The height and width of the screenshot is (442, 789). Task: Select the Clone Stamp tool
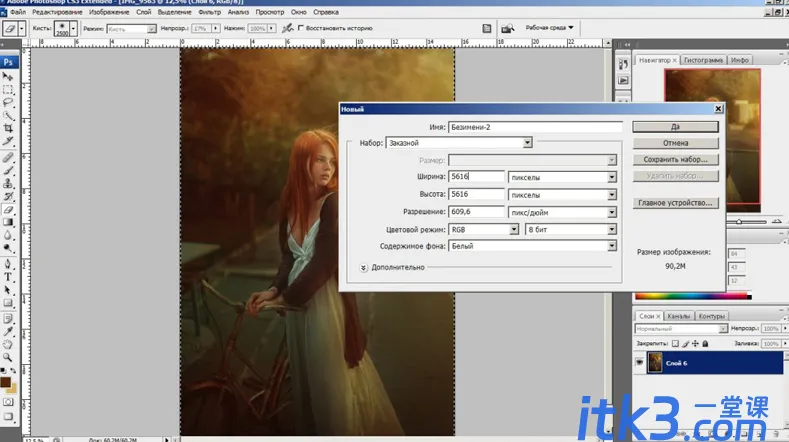(x=8, y=184)
